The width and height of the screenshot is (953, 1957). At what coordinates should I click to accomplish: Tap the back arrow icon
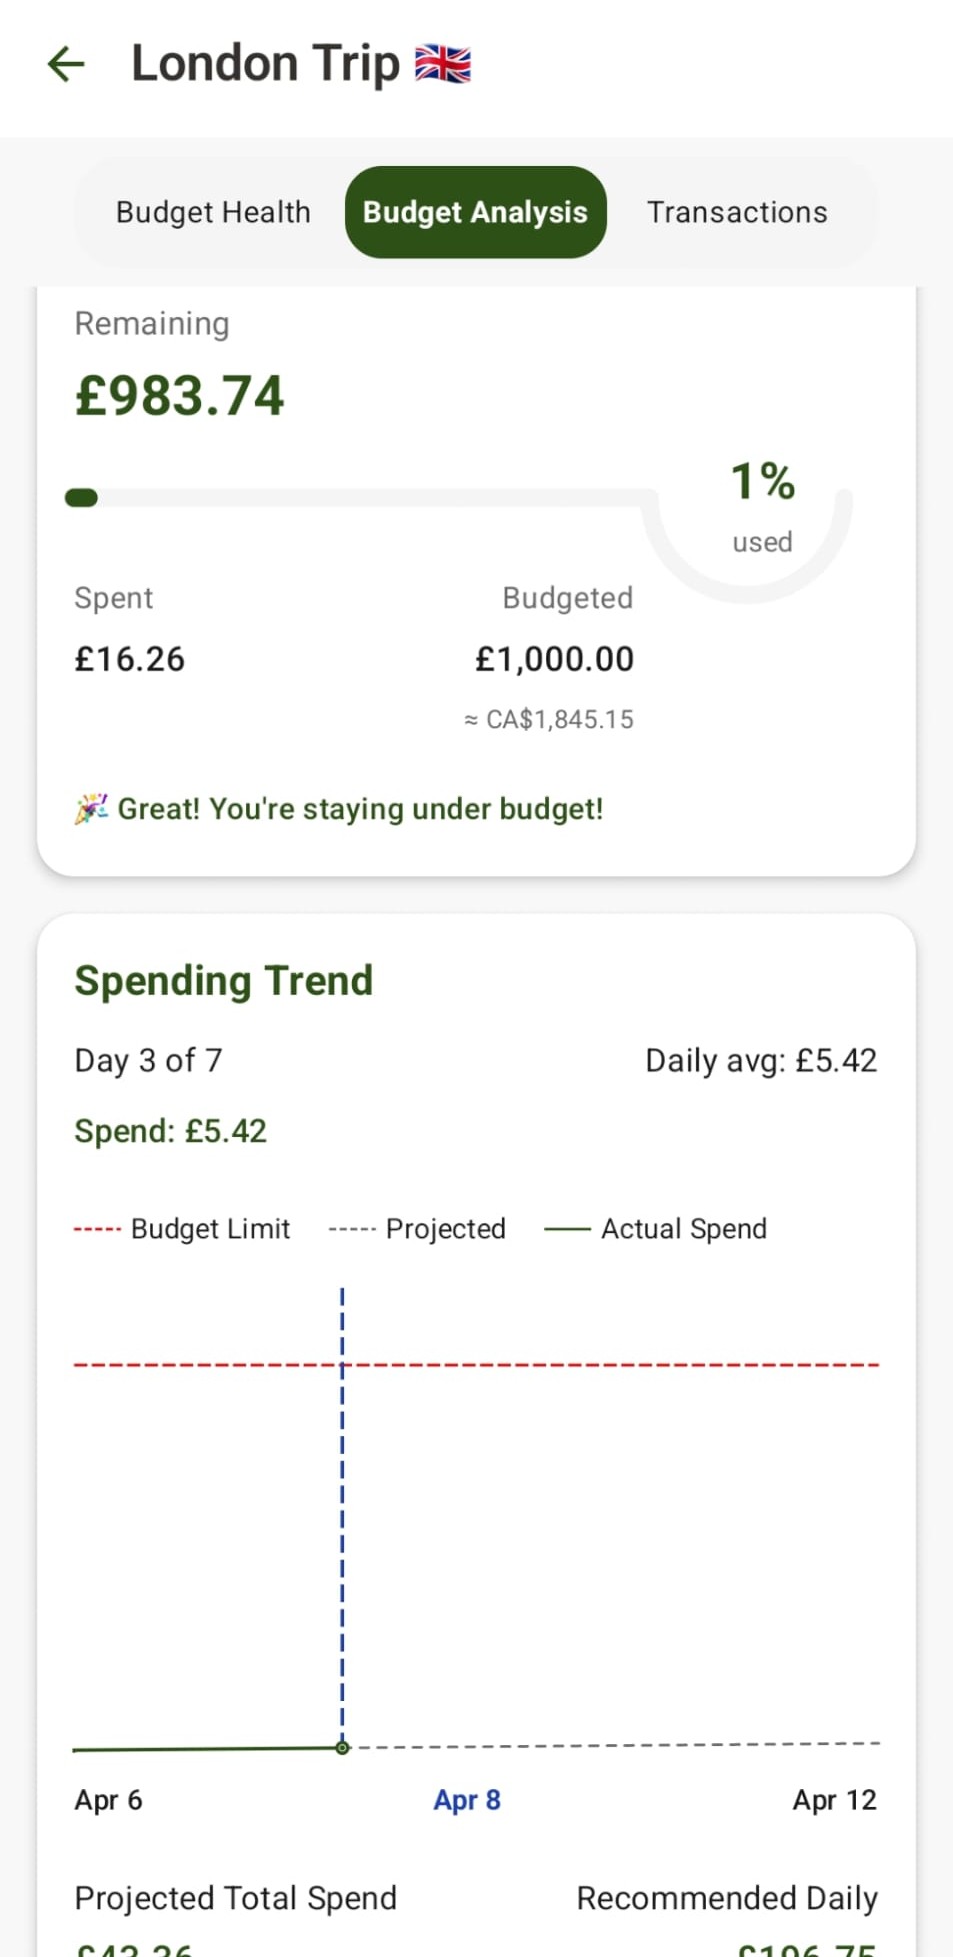66,64
